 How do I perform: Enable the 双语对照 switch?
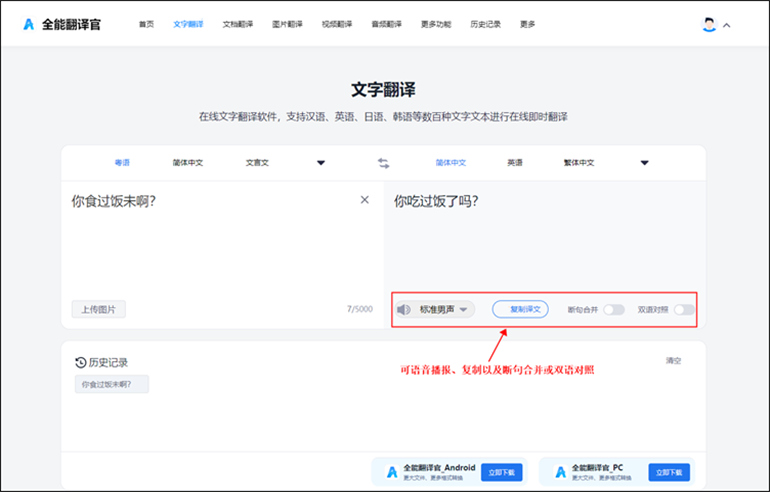tap(683, 310)
